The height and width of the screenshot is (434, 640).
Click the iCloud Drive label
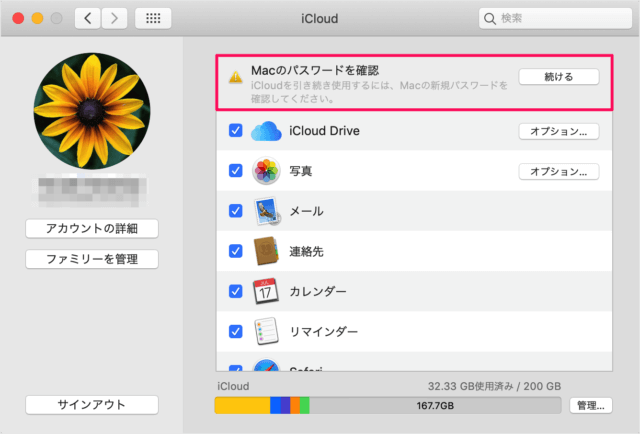click(324, 131)
